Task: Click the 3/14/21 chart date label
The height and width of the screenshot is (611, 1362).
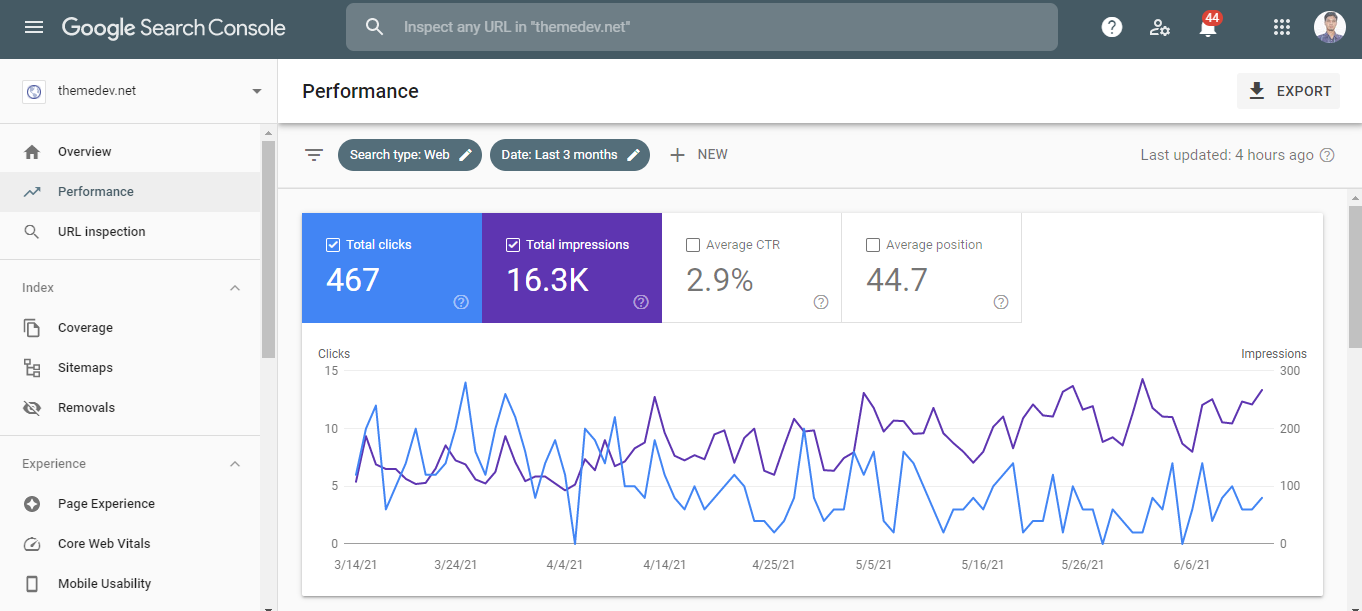Action: point(355,564)
